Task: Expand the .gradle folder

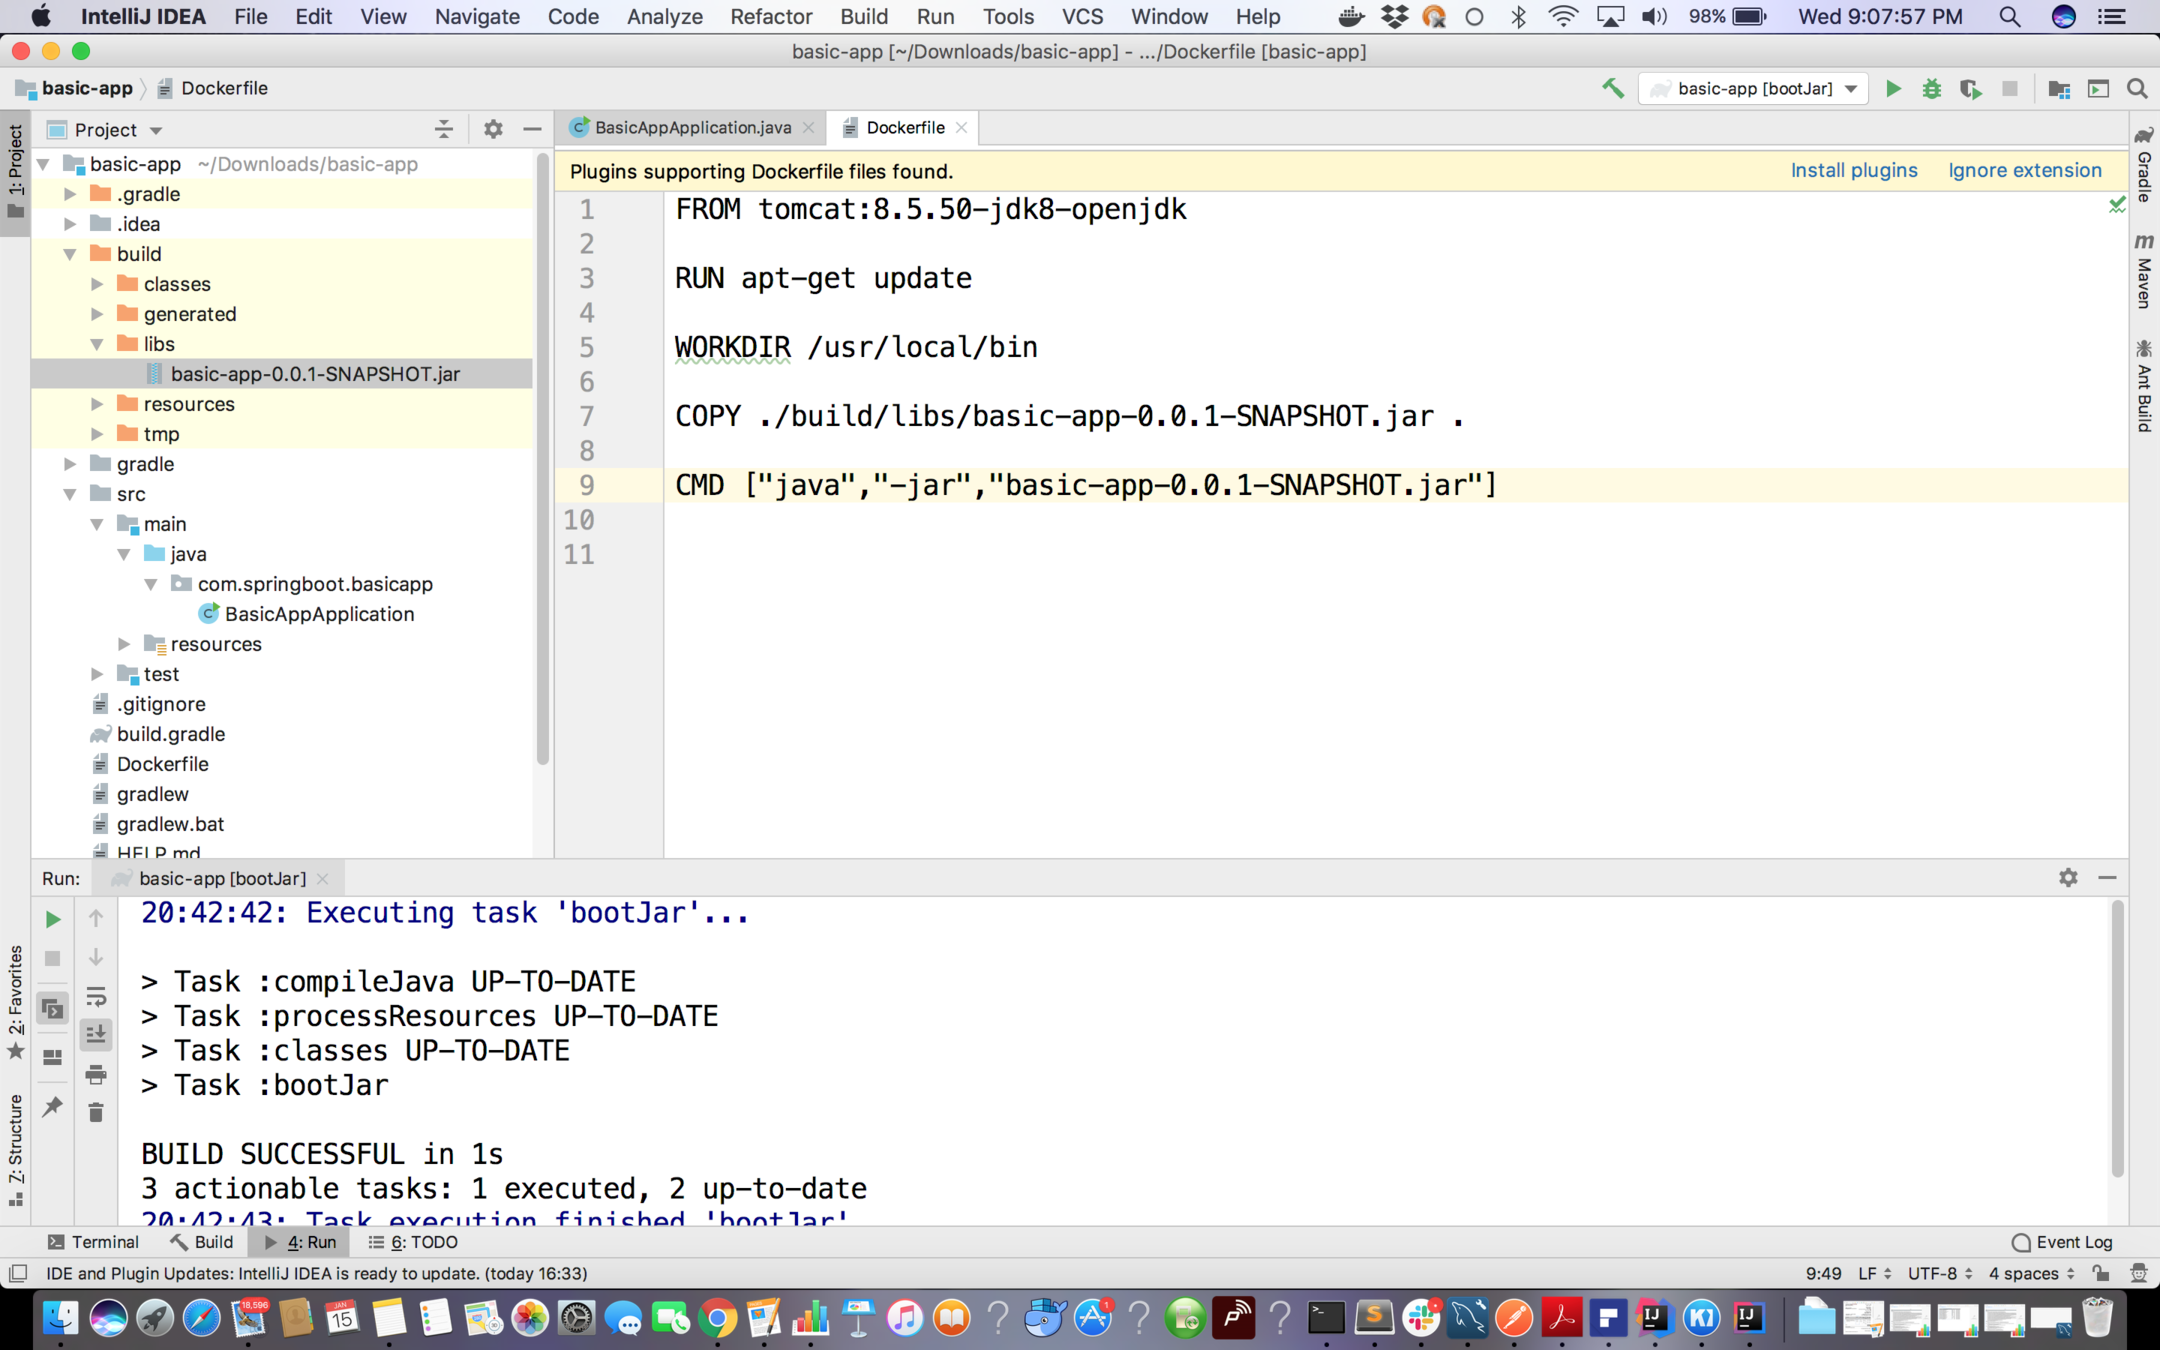Action: [x=70, y=194]
